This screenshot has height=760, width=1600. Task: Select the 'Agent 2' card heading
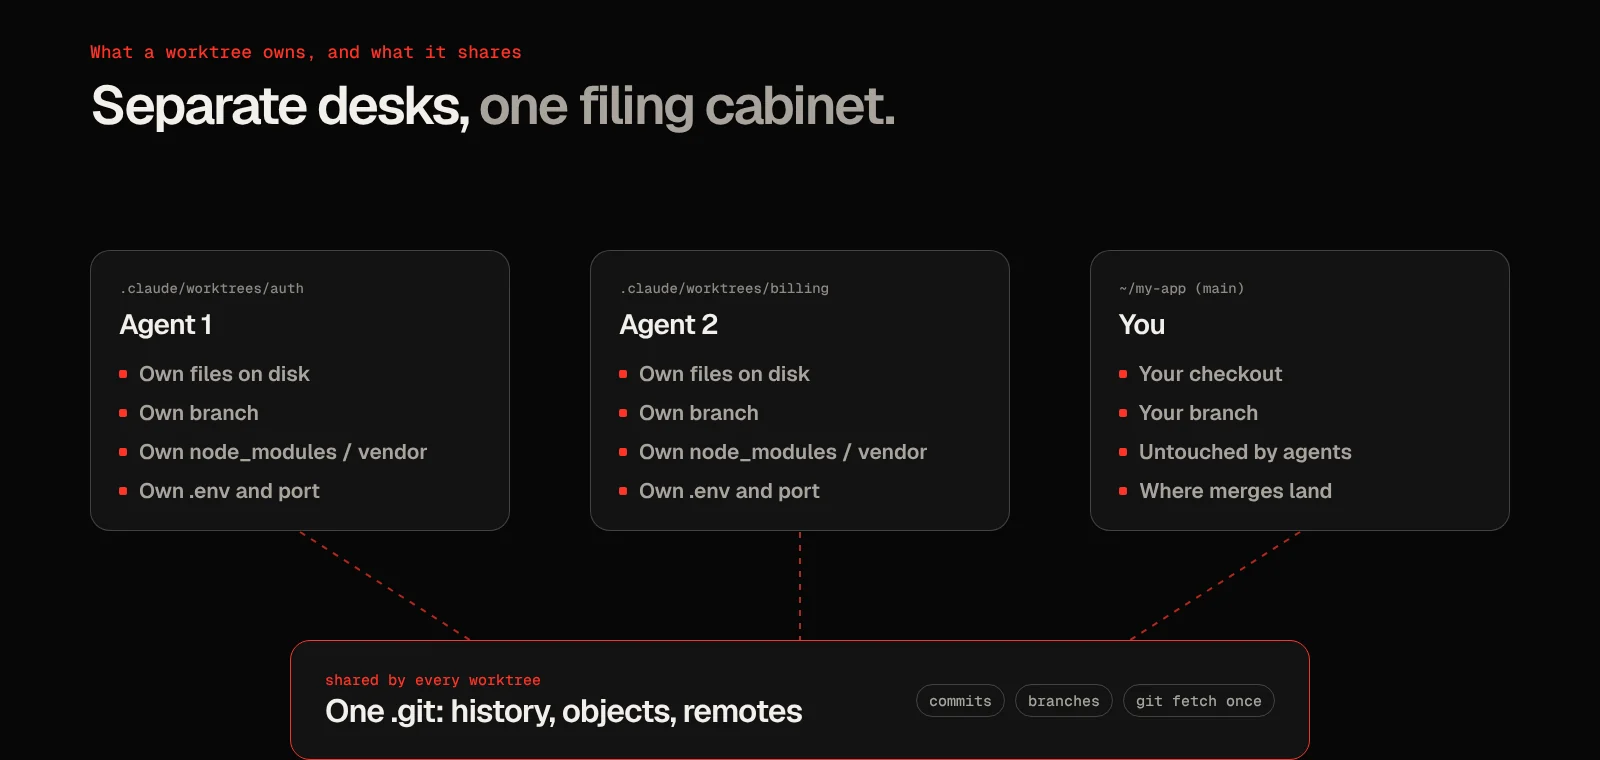pos(669,325)
